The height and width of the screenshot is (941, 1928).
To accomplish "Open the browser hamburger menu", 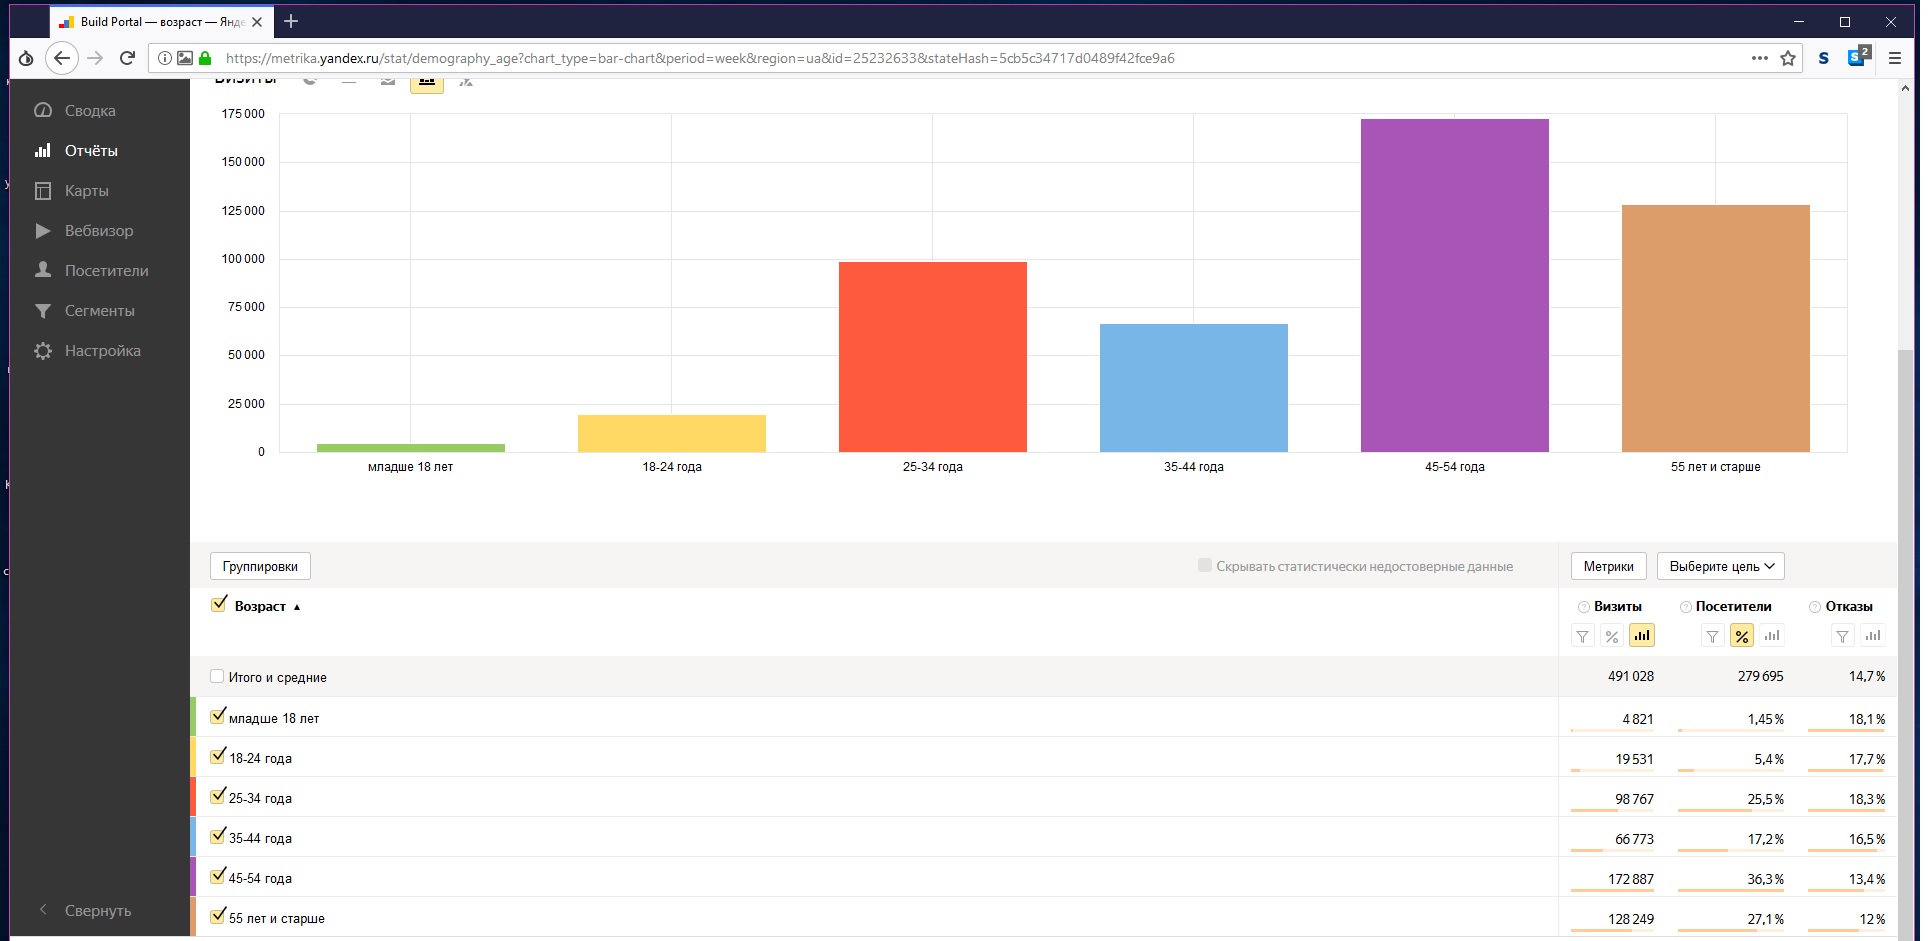I will point(1894,58).
